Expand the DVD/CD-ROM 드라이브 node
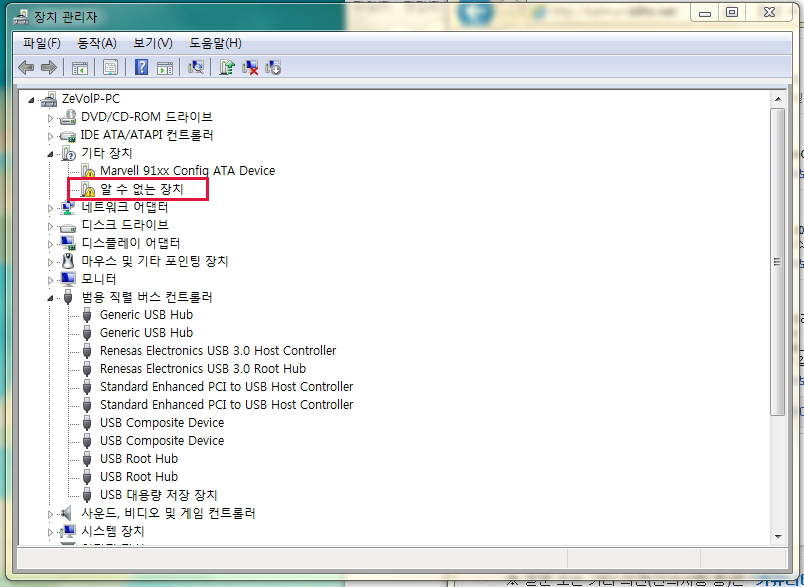Image resolution: width=804 pixels, height=587 pixels. 51,117
